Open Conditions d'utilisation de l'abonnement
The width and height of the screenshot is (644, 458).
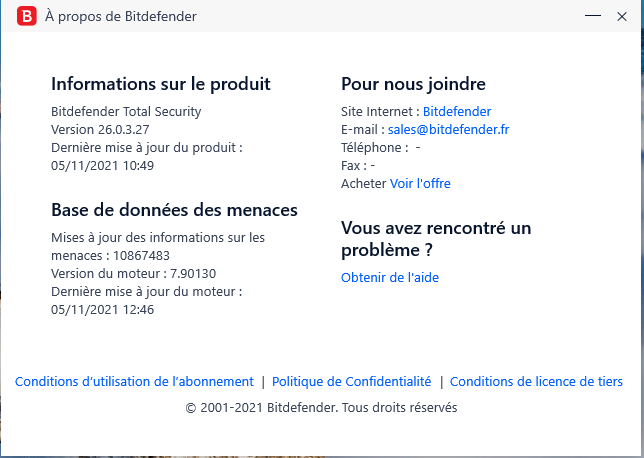pos(134,381)
